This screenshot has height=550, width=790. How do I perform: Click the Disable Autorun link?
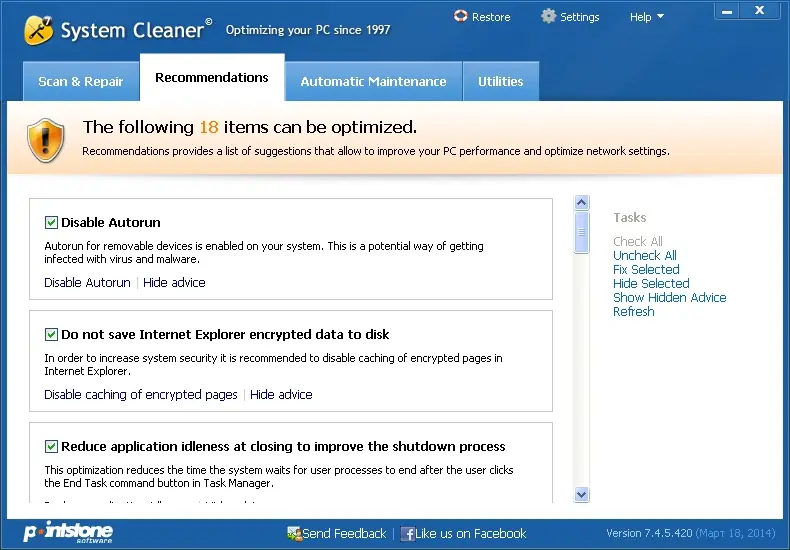(87, 283)
